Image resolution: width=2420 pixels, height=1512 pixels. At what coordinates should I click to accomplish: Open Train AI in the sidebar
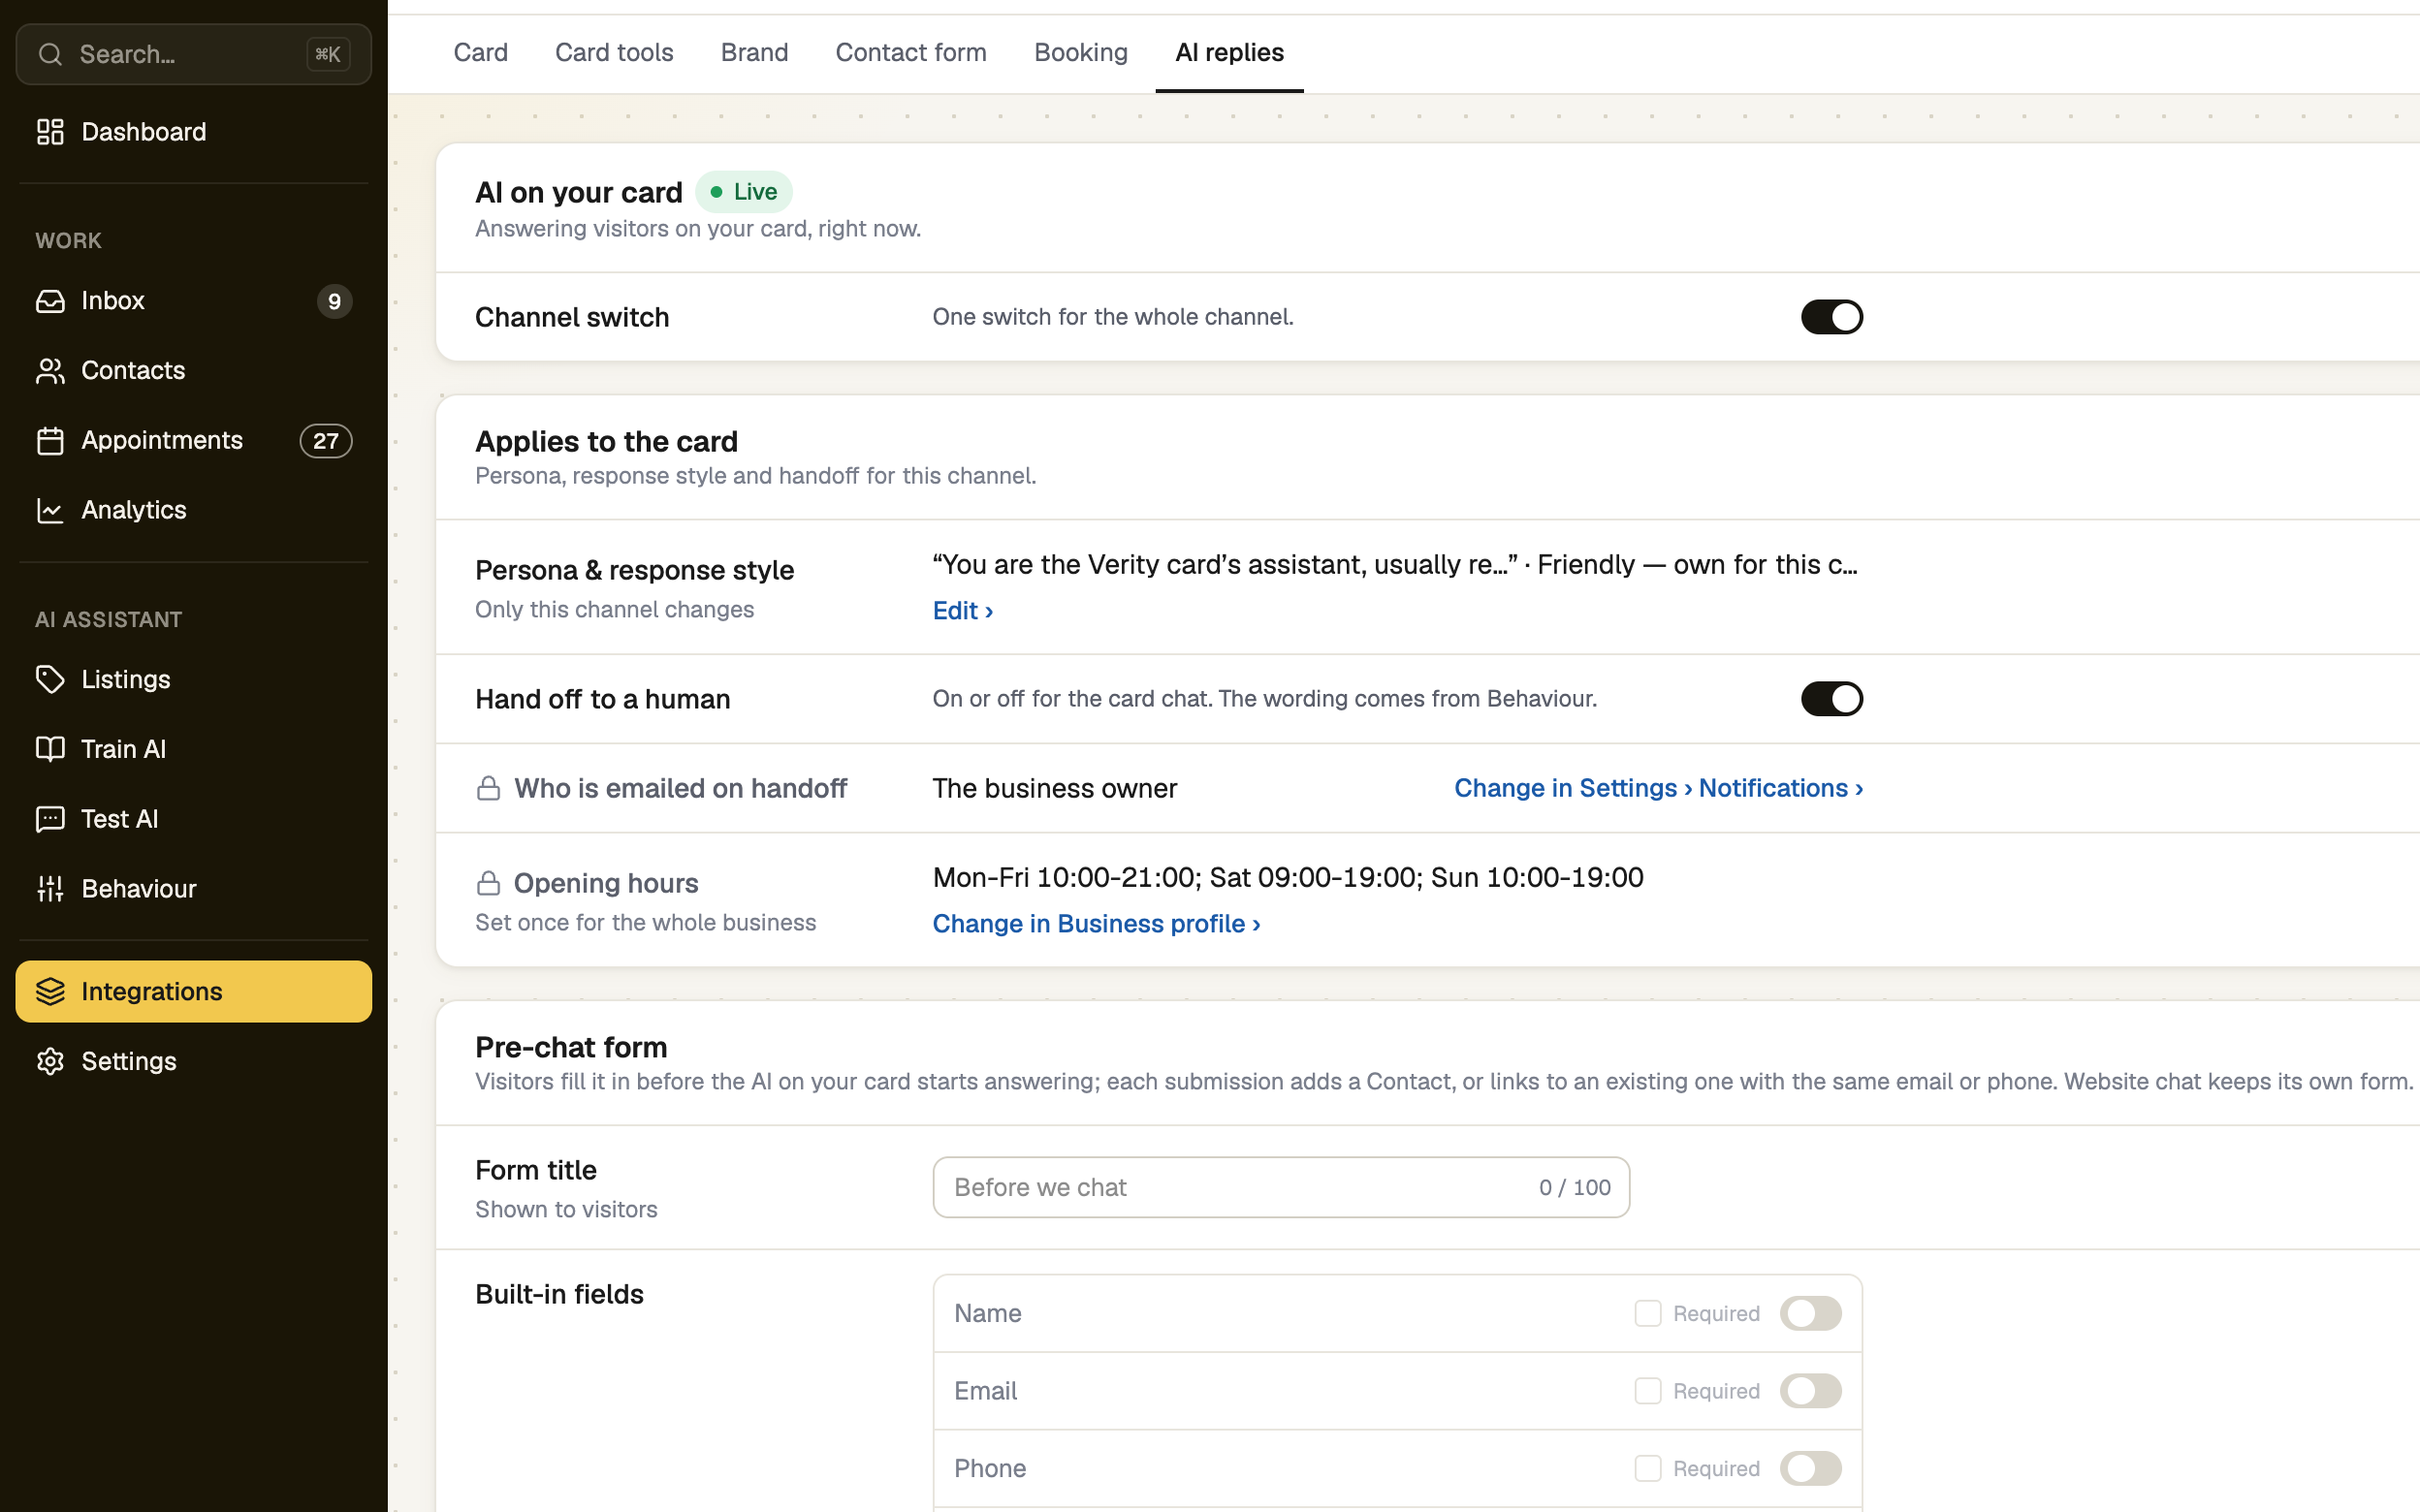coord(194,750)
